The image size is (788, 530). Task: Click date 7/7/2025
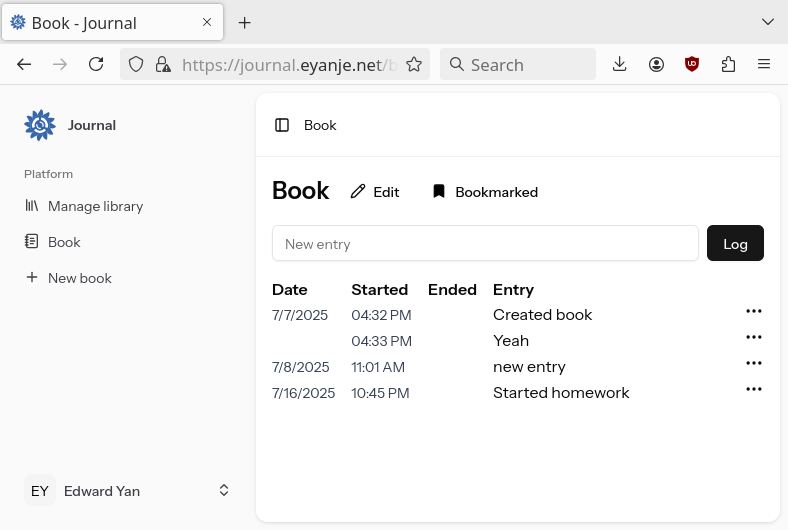[300, 315]
